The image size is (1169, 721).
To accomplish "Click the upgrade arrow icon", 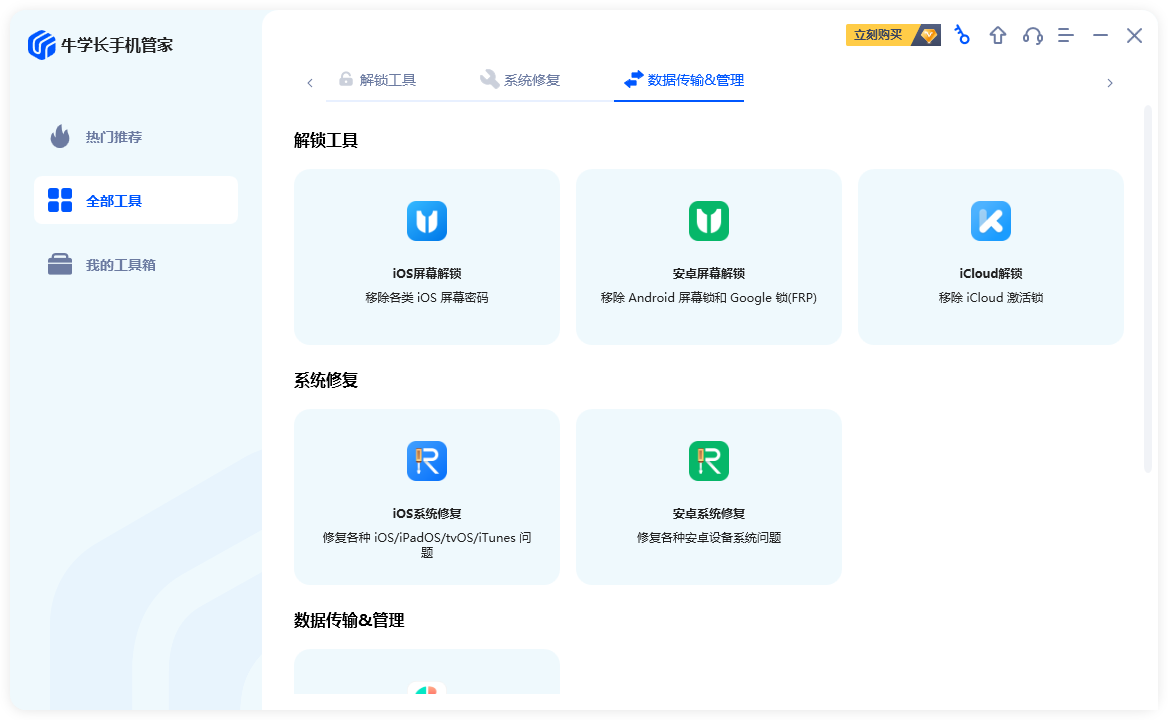I will tap(998, 36).
